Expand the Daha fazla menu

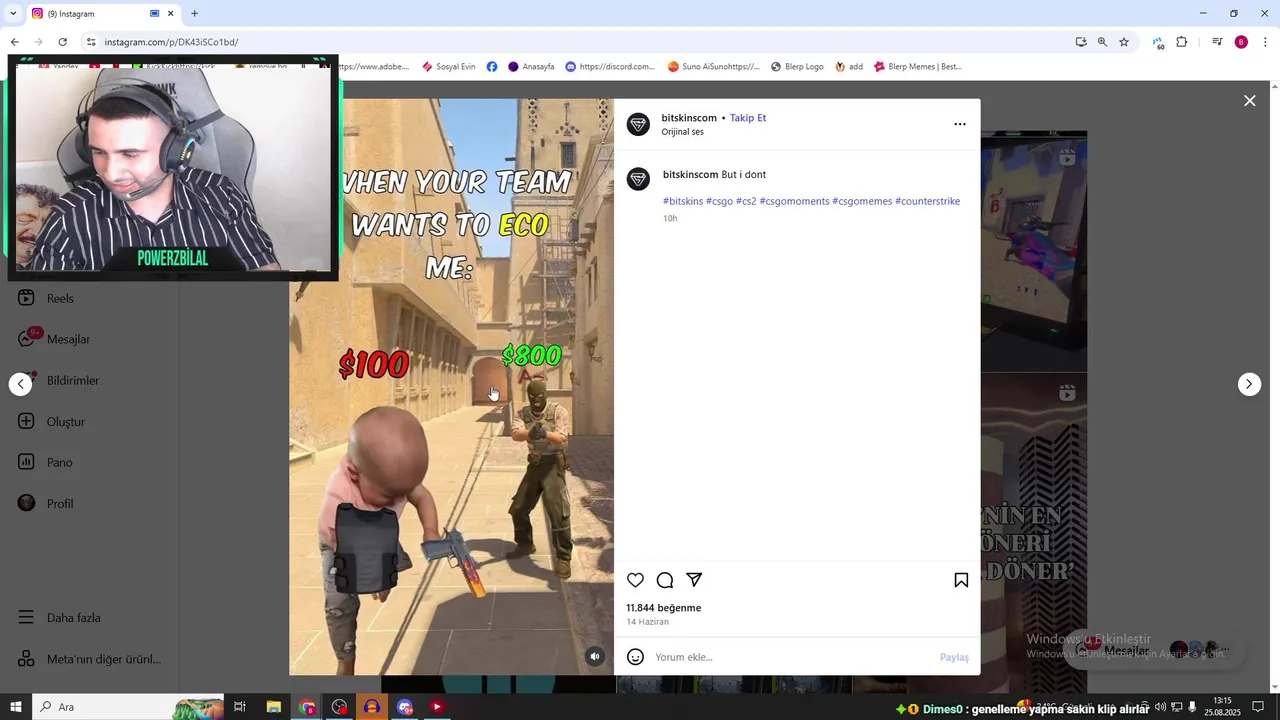[60, 618]
